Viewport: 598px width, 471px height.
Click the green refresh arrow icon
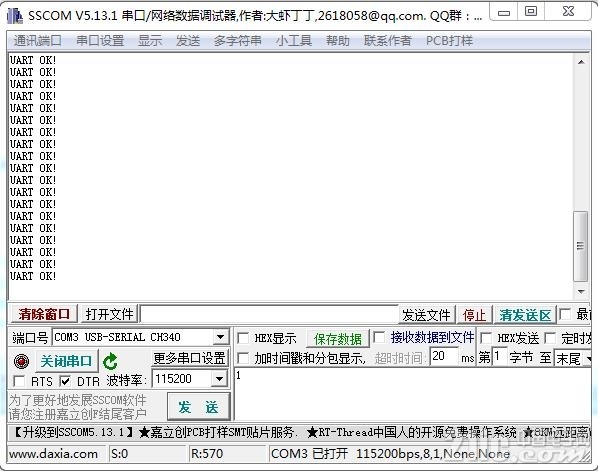click(x=111, y=362)
